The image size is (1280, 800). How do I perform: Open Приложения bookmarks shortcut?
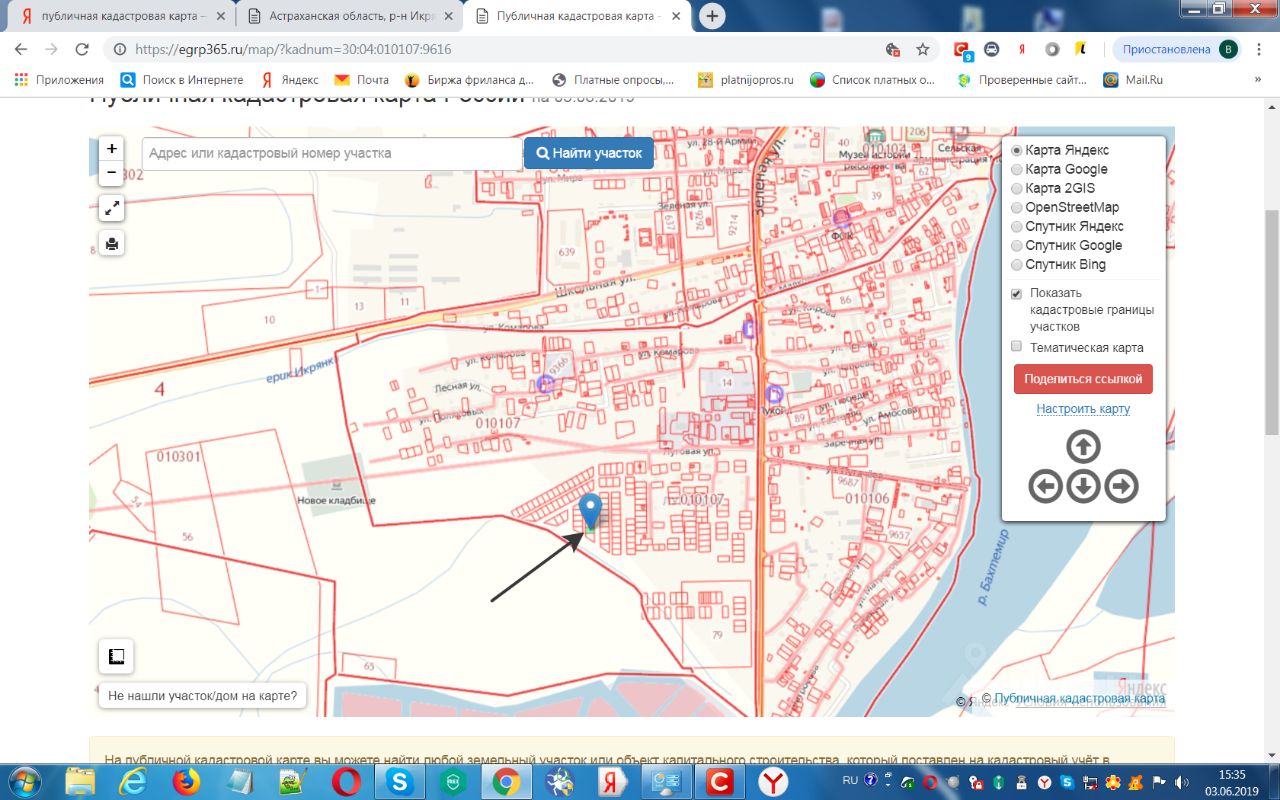(59, 80)
